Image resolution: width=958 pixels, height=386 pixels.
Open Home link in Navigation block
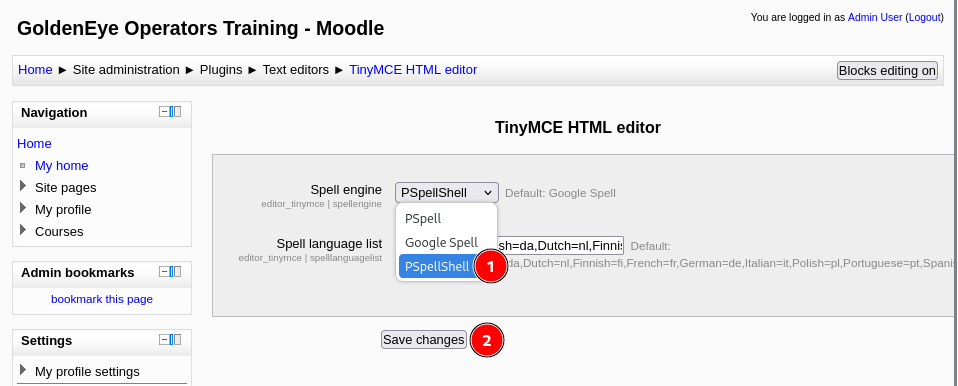tap(34, 144)
